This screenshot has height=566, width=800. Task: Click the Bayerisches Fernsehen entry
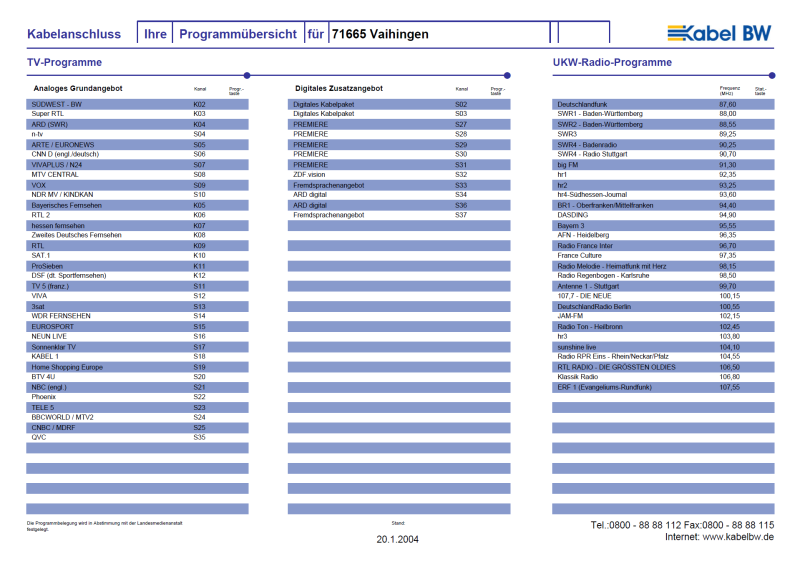137,205
